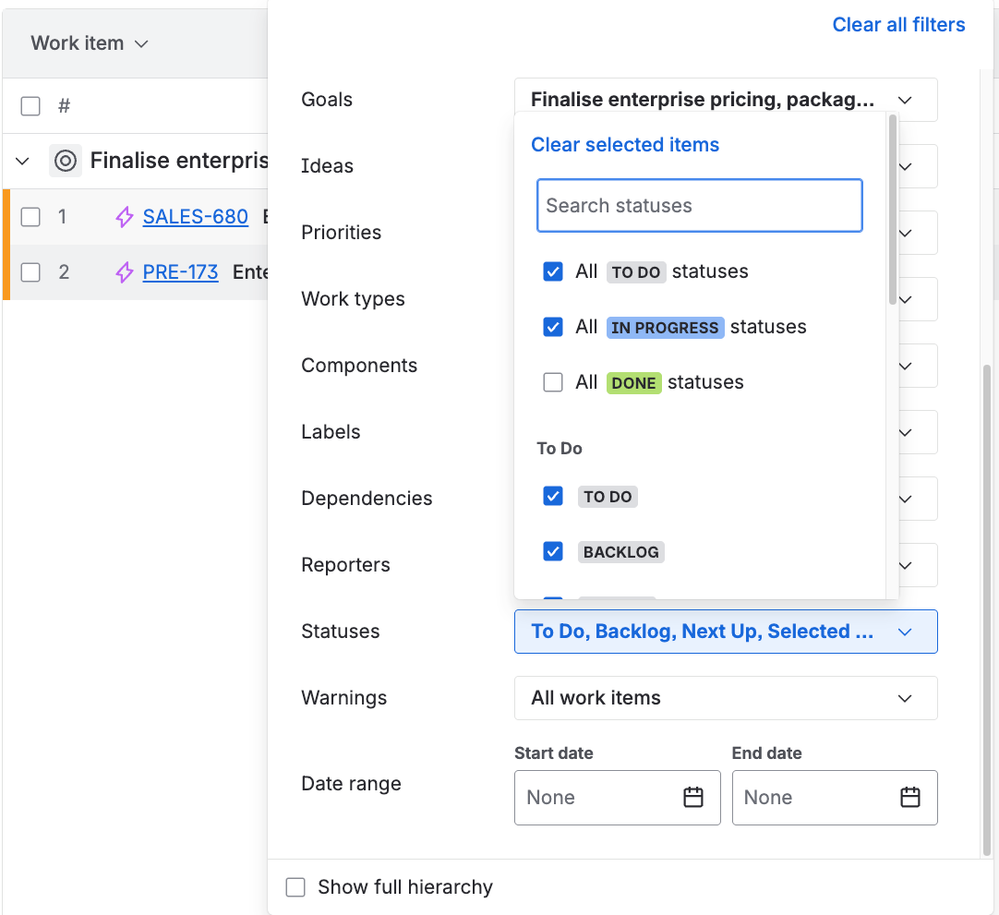Image resolution: width=999 pixels, height=915 pixels.
Task: Check the All DONE statuses checkbox
Action: click(553, 382)
